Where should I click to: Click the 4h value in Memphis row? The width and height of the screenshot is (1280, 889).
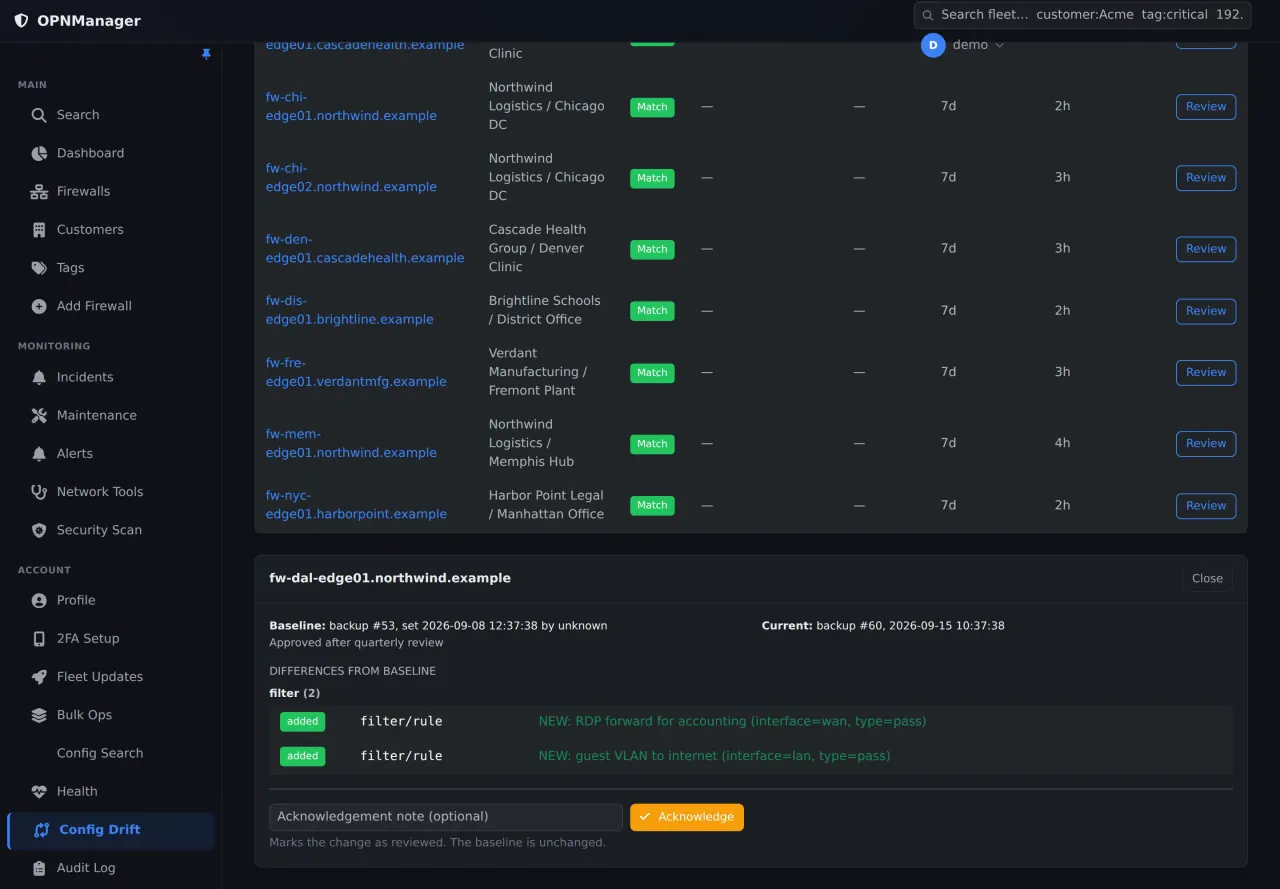[1062, 443]
